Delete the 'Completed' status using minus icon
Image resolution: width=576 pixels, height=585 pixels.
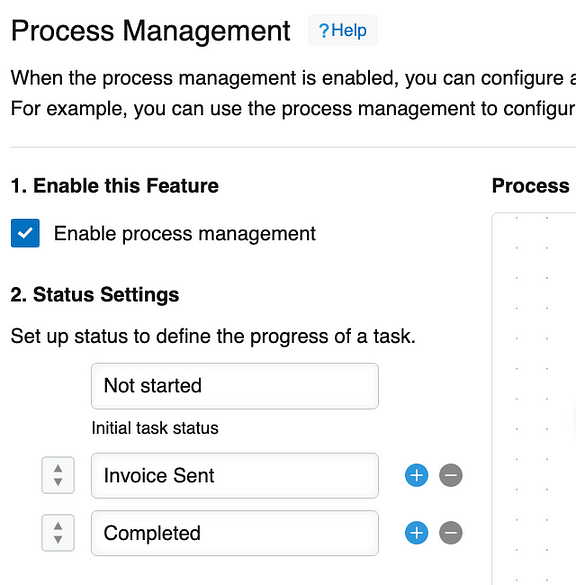pyautogui.click(x=451, y=533)
